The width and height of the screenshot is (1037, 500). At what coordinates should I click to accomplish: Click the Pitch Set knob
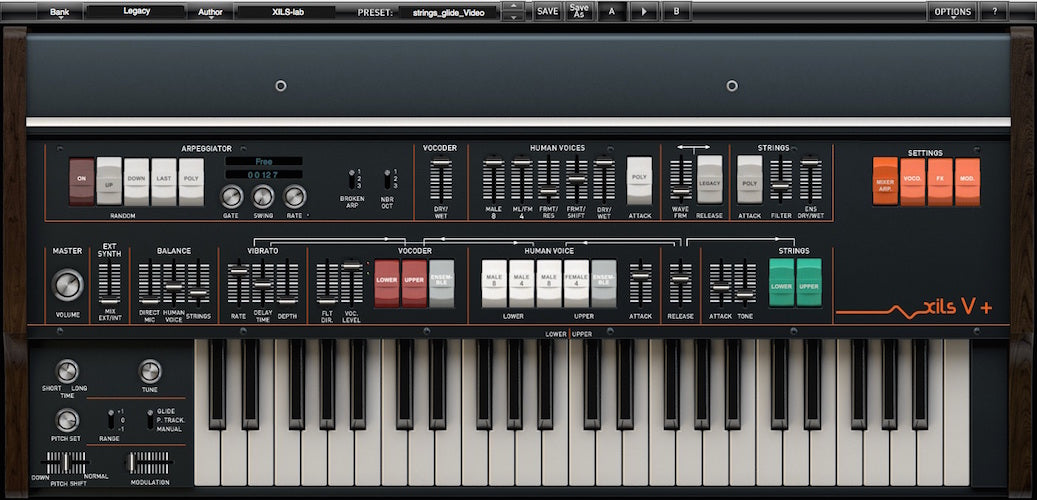(67, 420)
